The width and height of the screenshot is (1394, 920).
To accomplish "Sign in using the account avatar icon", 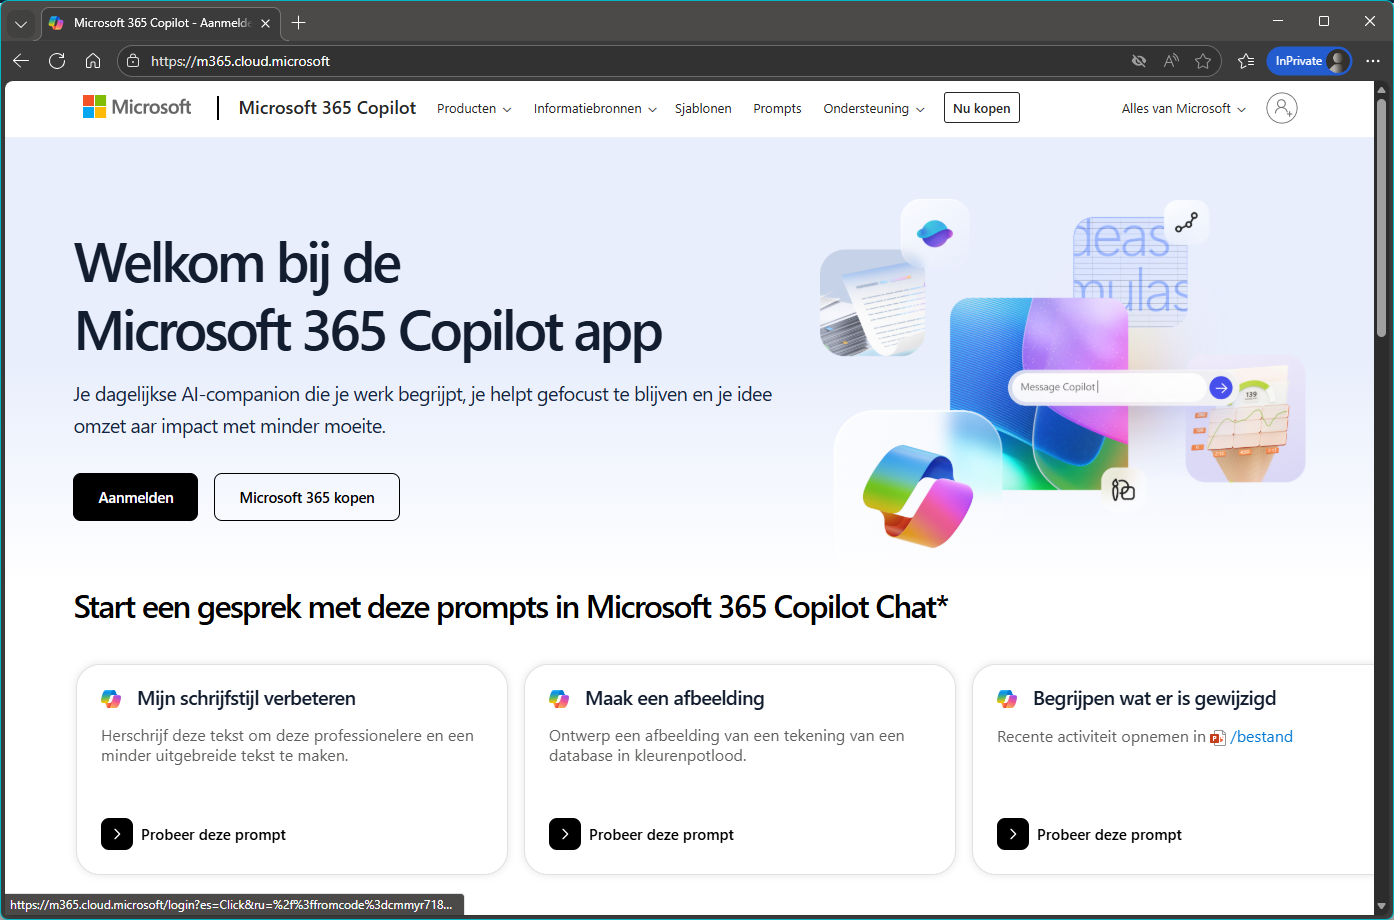I will point(1282,108).
